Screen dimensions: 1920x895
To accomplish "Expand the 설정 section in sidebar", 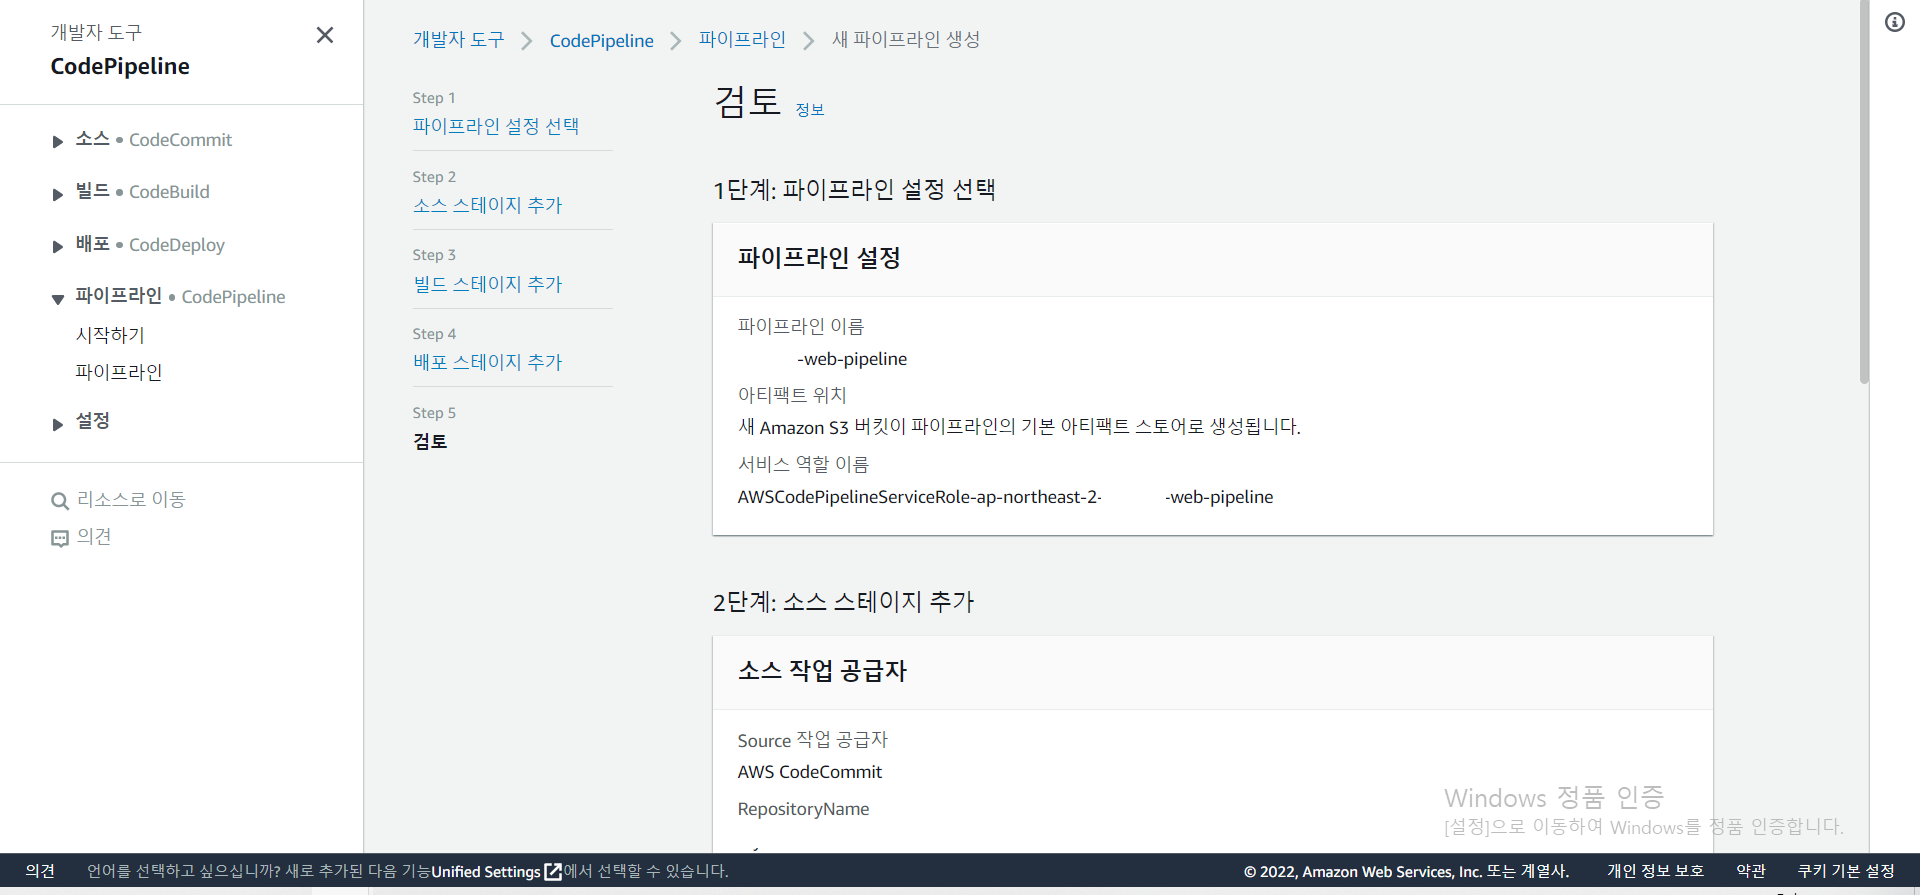I will 58,424.
